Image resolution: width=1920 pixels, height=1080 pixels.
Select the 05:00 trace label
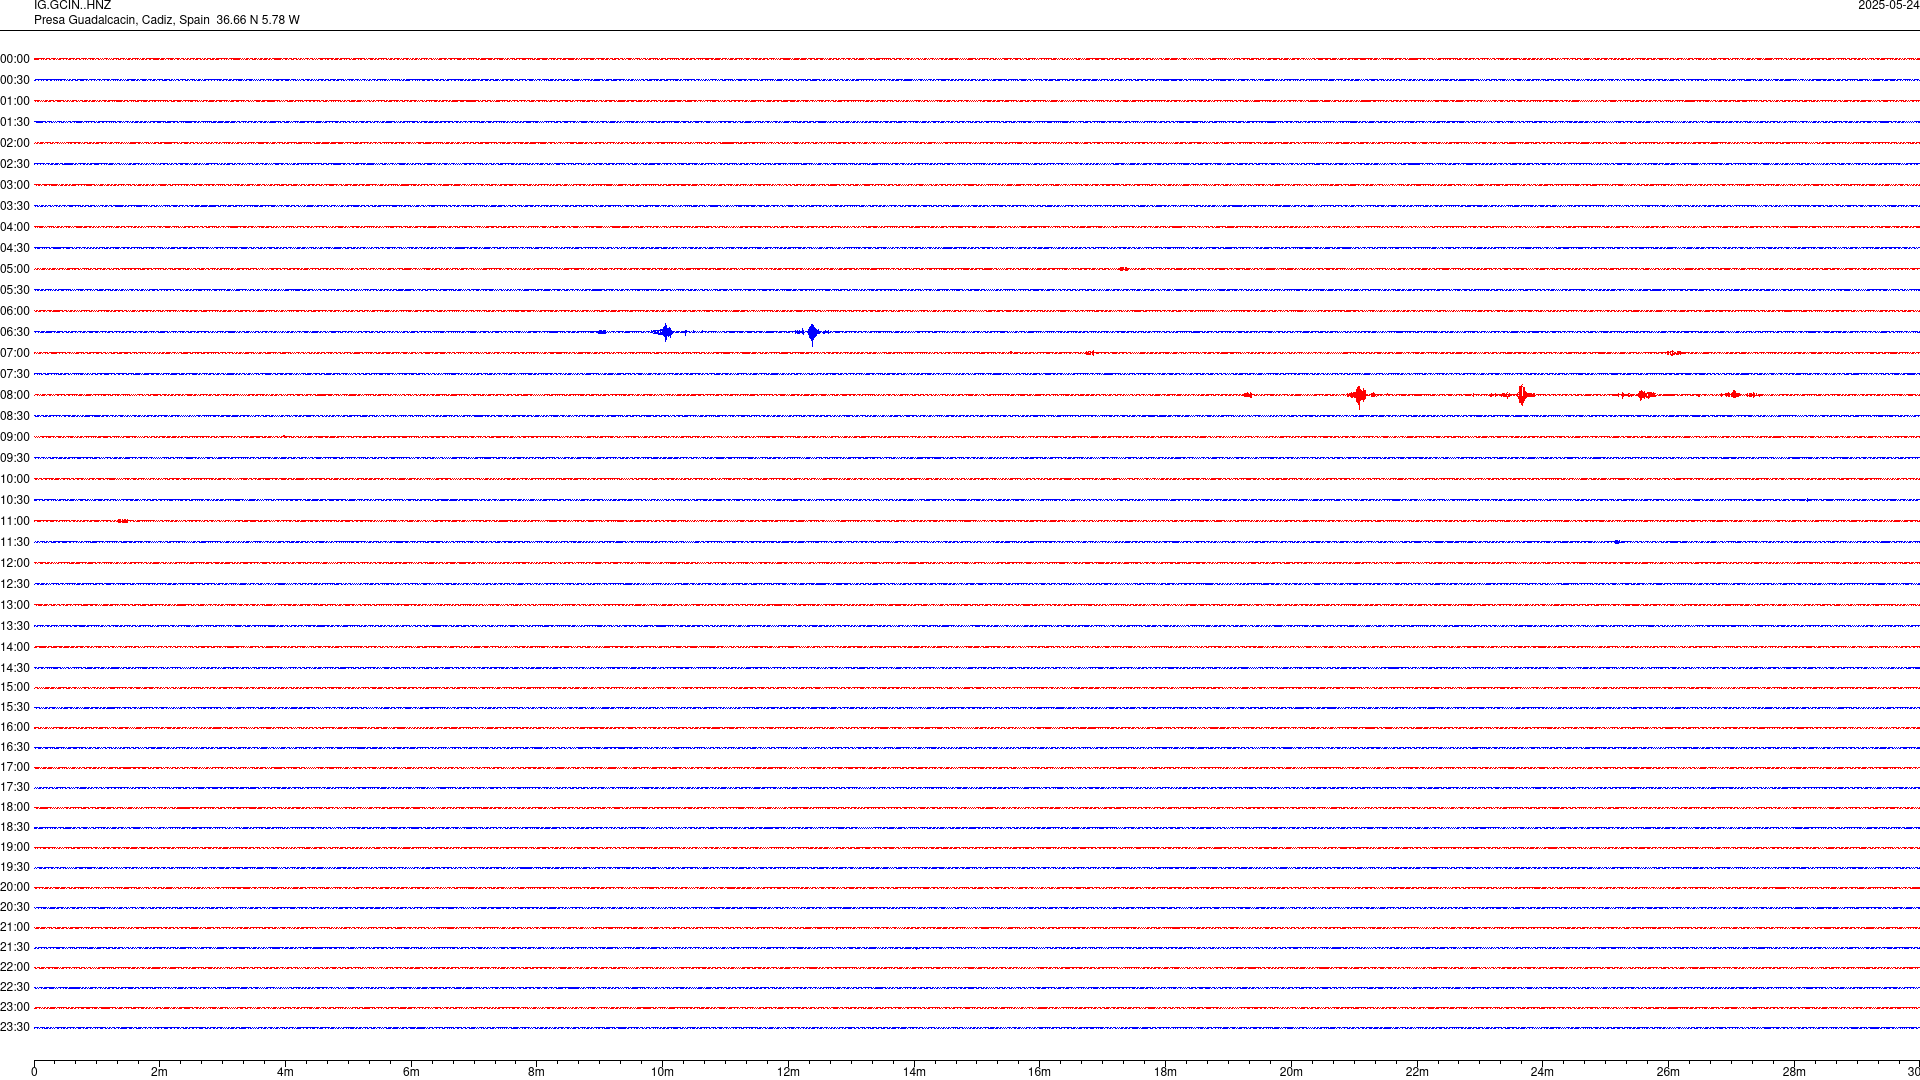point(15,269)
